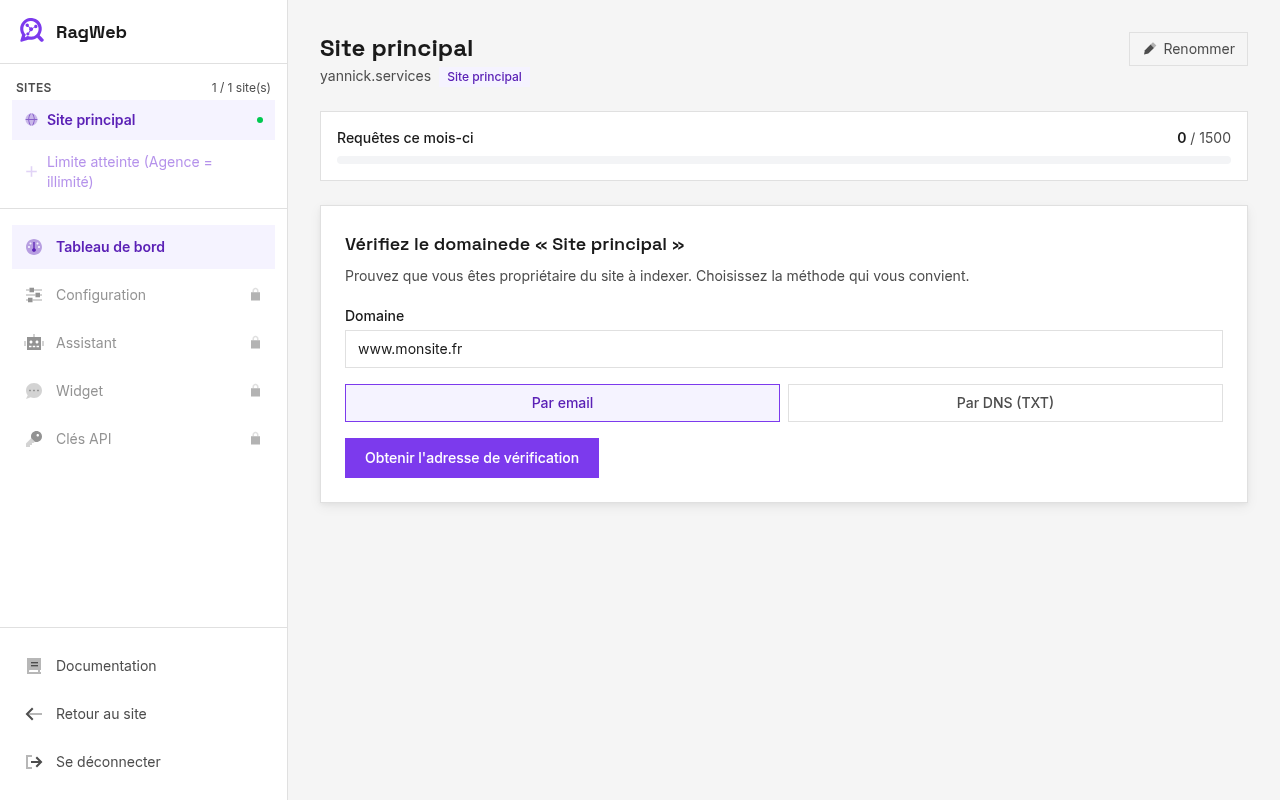Open the Documentation link

pos(143,666)
